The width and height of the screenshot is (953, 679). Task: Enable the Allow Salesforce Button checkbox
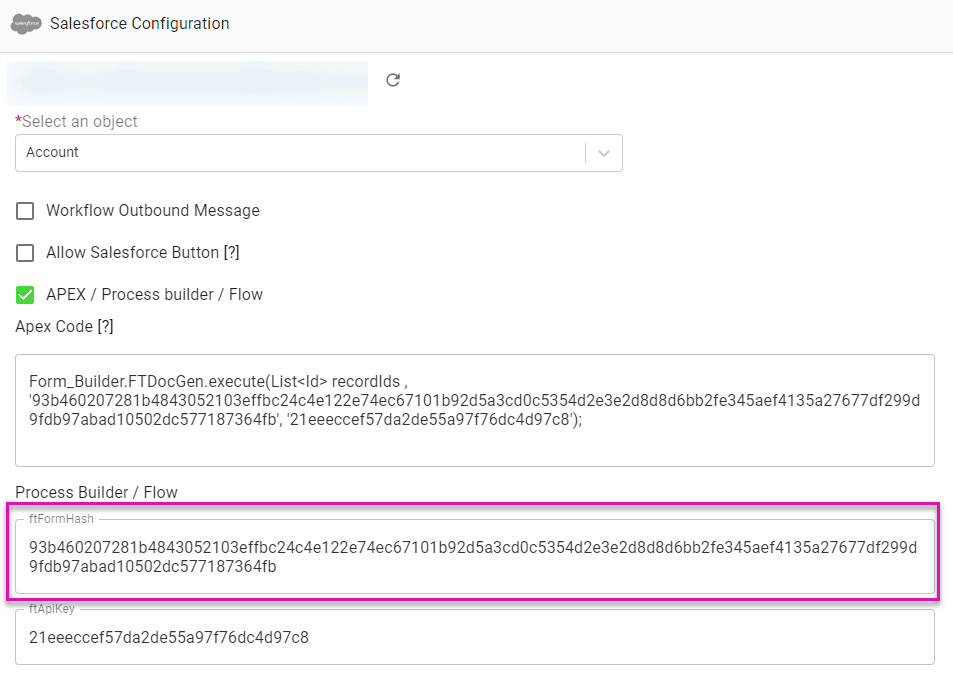24,253
